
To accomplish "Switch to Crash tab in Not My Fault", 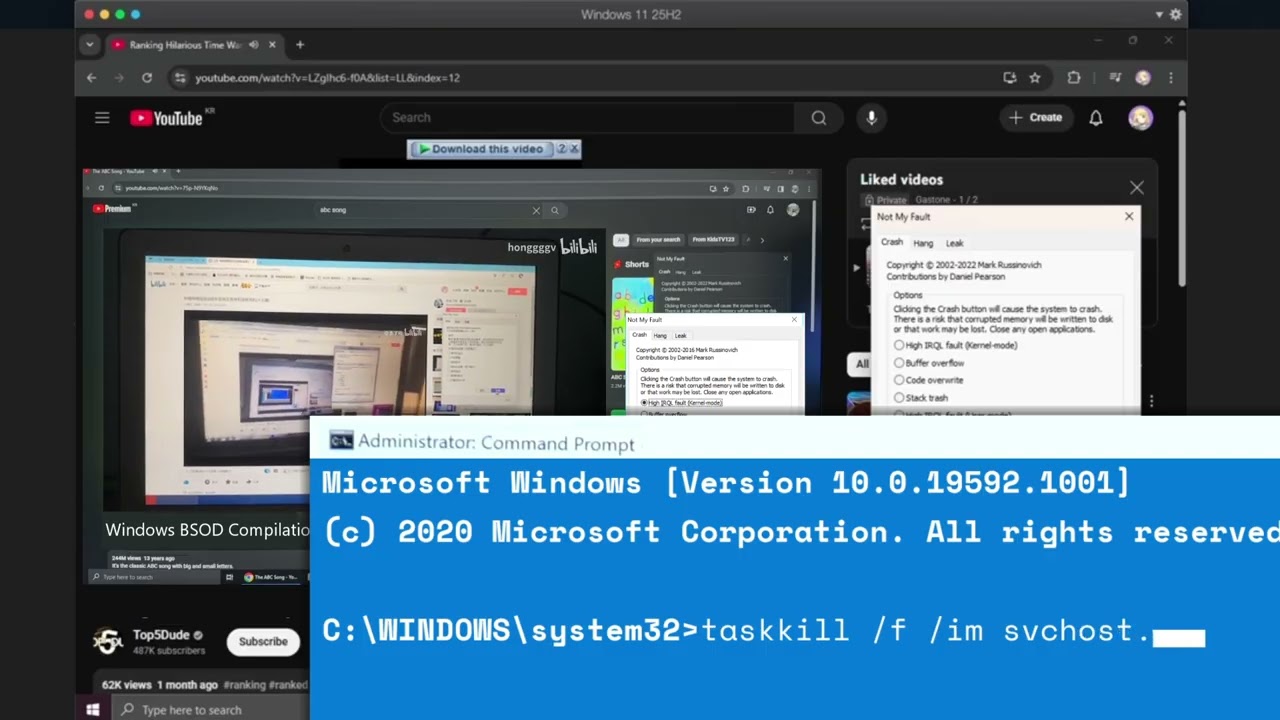I will (x=892, y=242).
